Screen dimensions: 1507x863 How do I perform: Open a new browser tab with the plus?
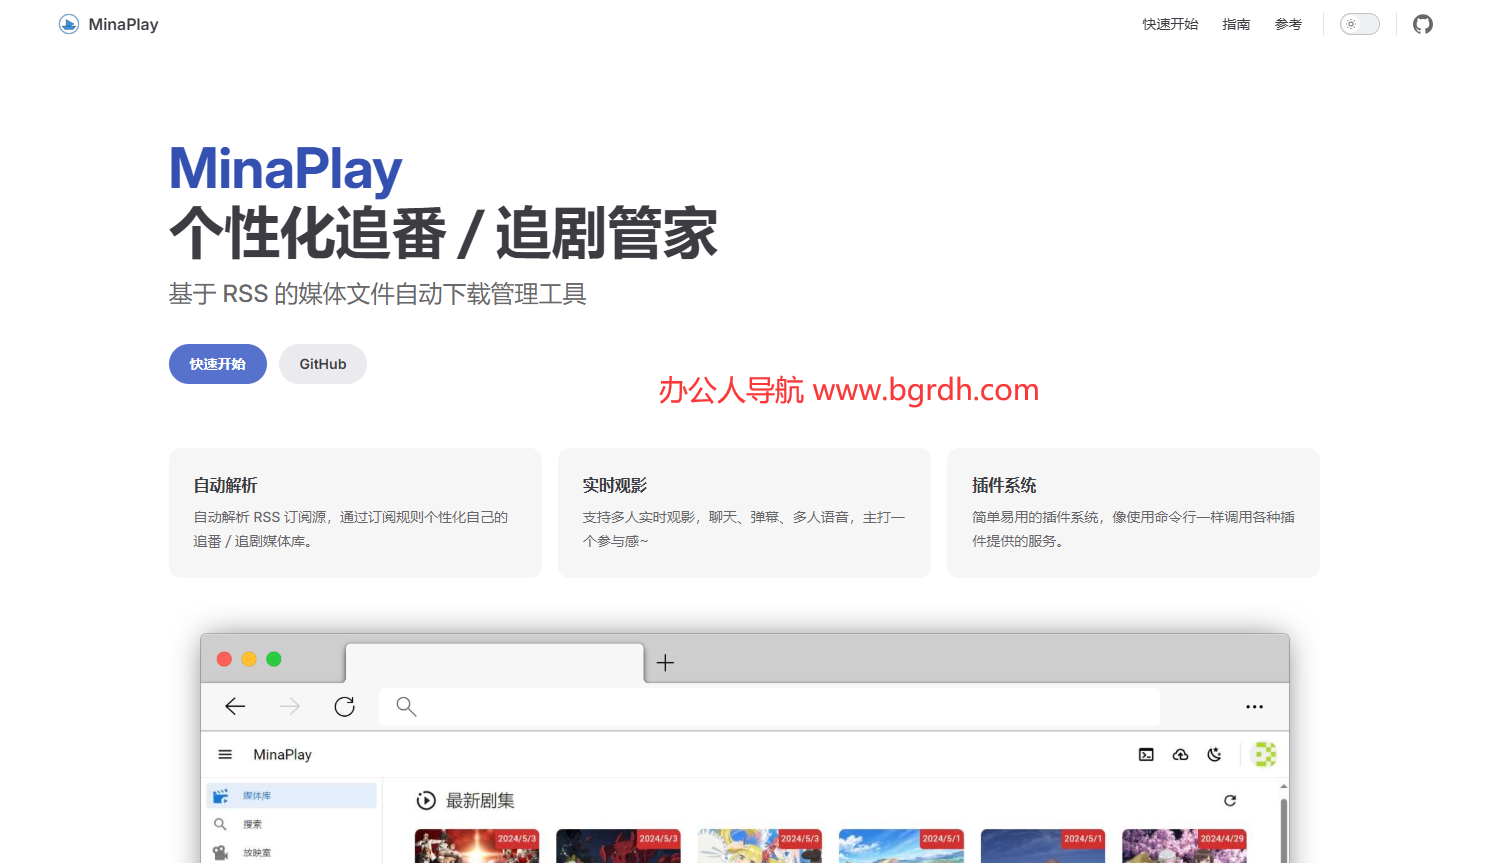[664, 662]
